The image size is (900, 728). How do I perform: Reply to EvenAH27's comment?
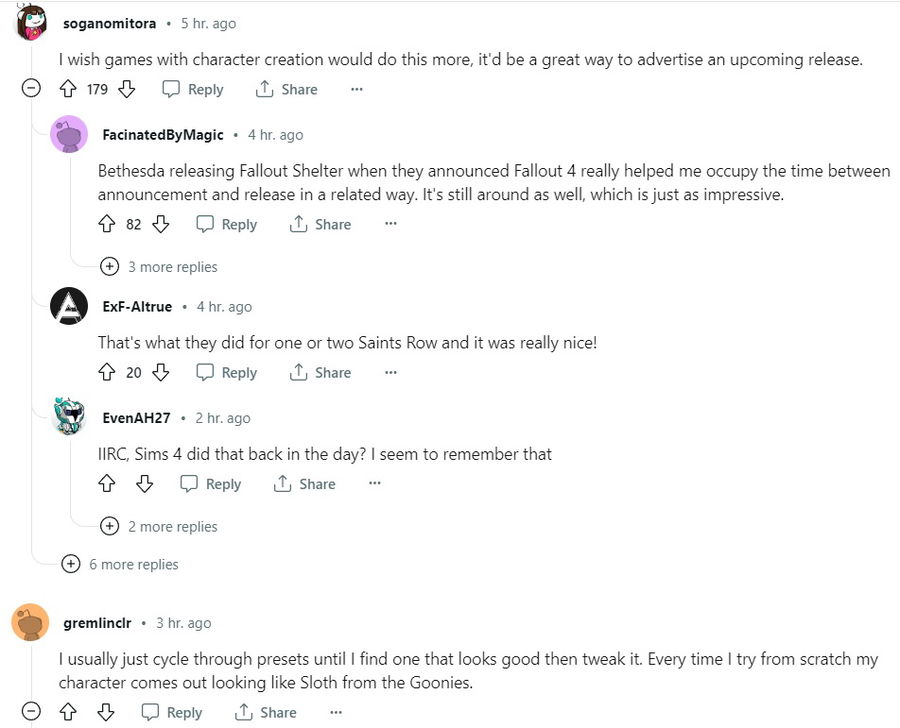coord(210,483)
